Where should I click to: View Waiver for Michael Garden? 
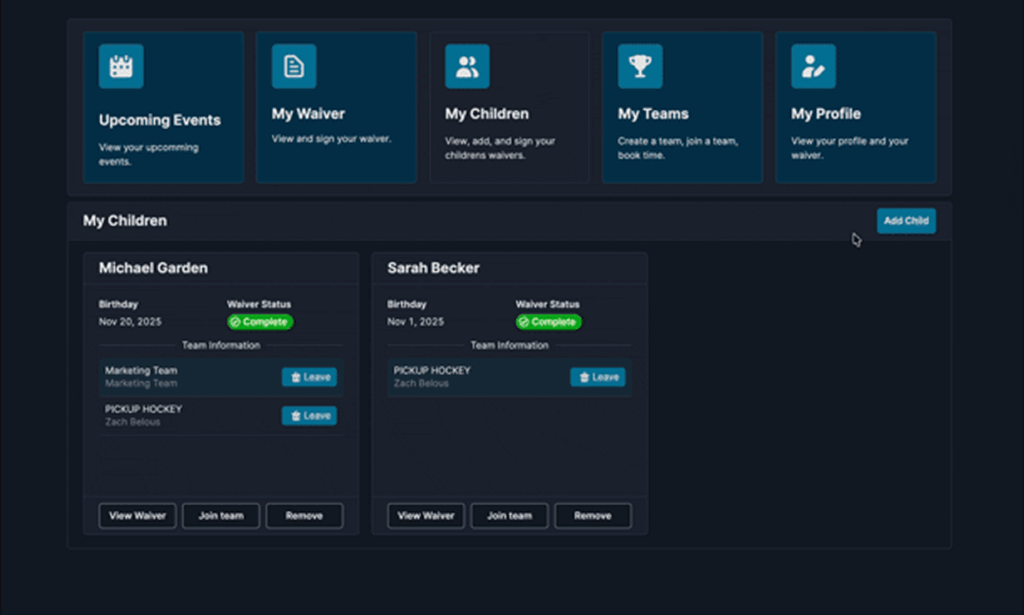tap(138, 516)
